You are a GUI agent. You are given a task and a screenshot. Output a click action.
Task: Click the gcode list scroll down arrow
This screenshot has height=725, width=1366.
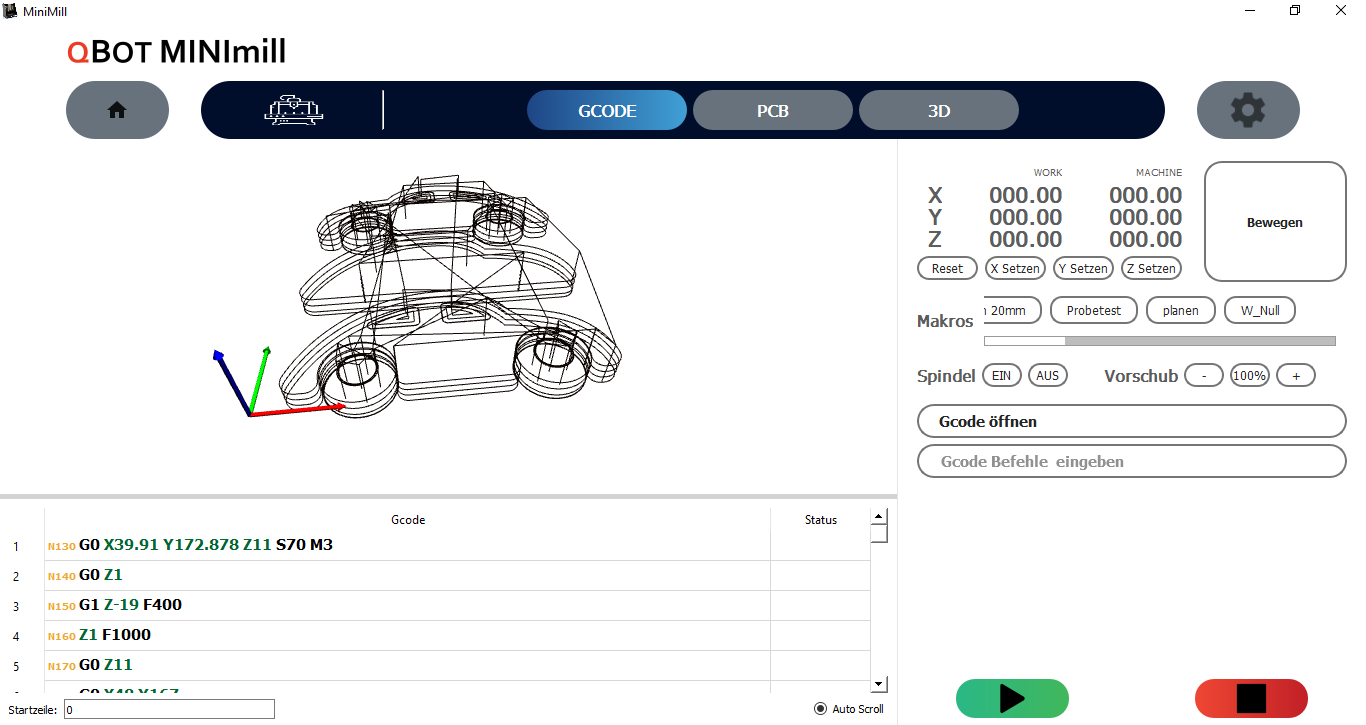879,684
